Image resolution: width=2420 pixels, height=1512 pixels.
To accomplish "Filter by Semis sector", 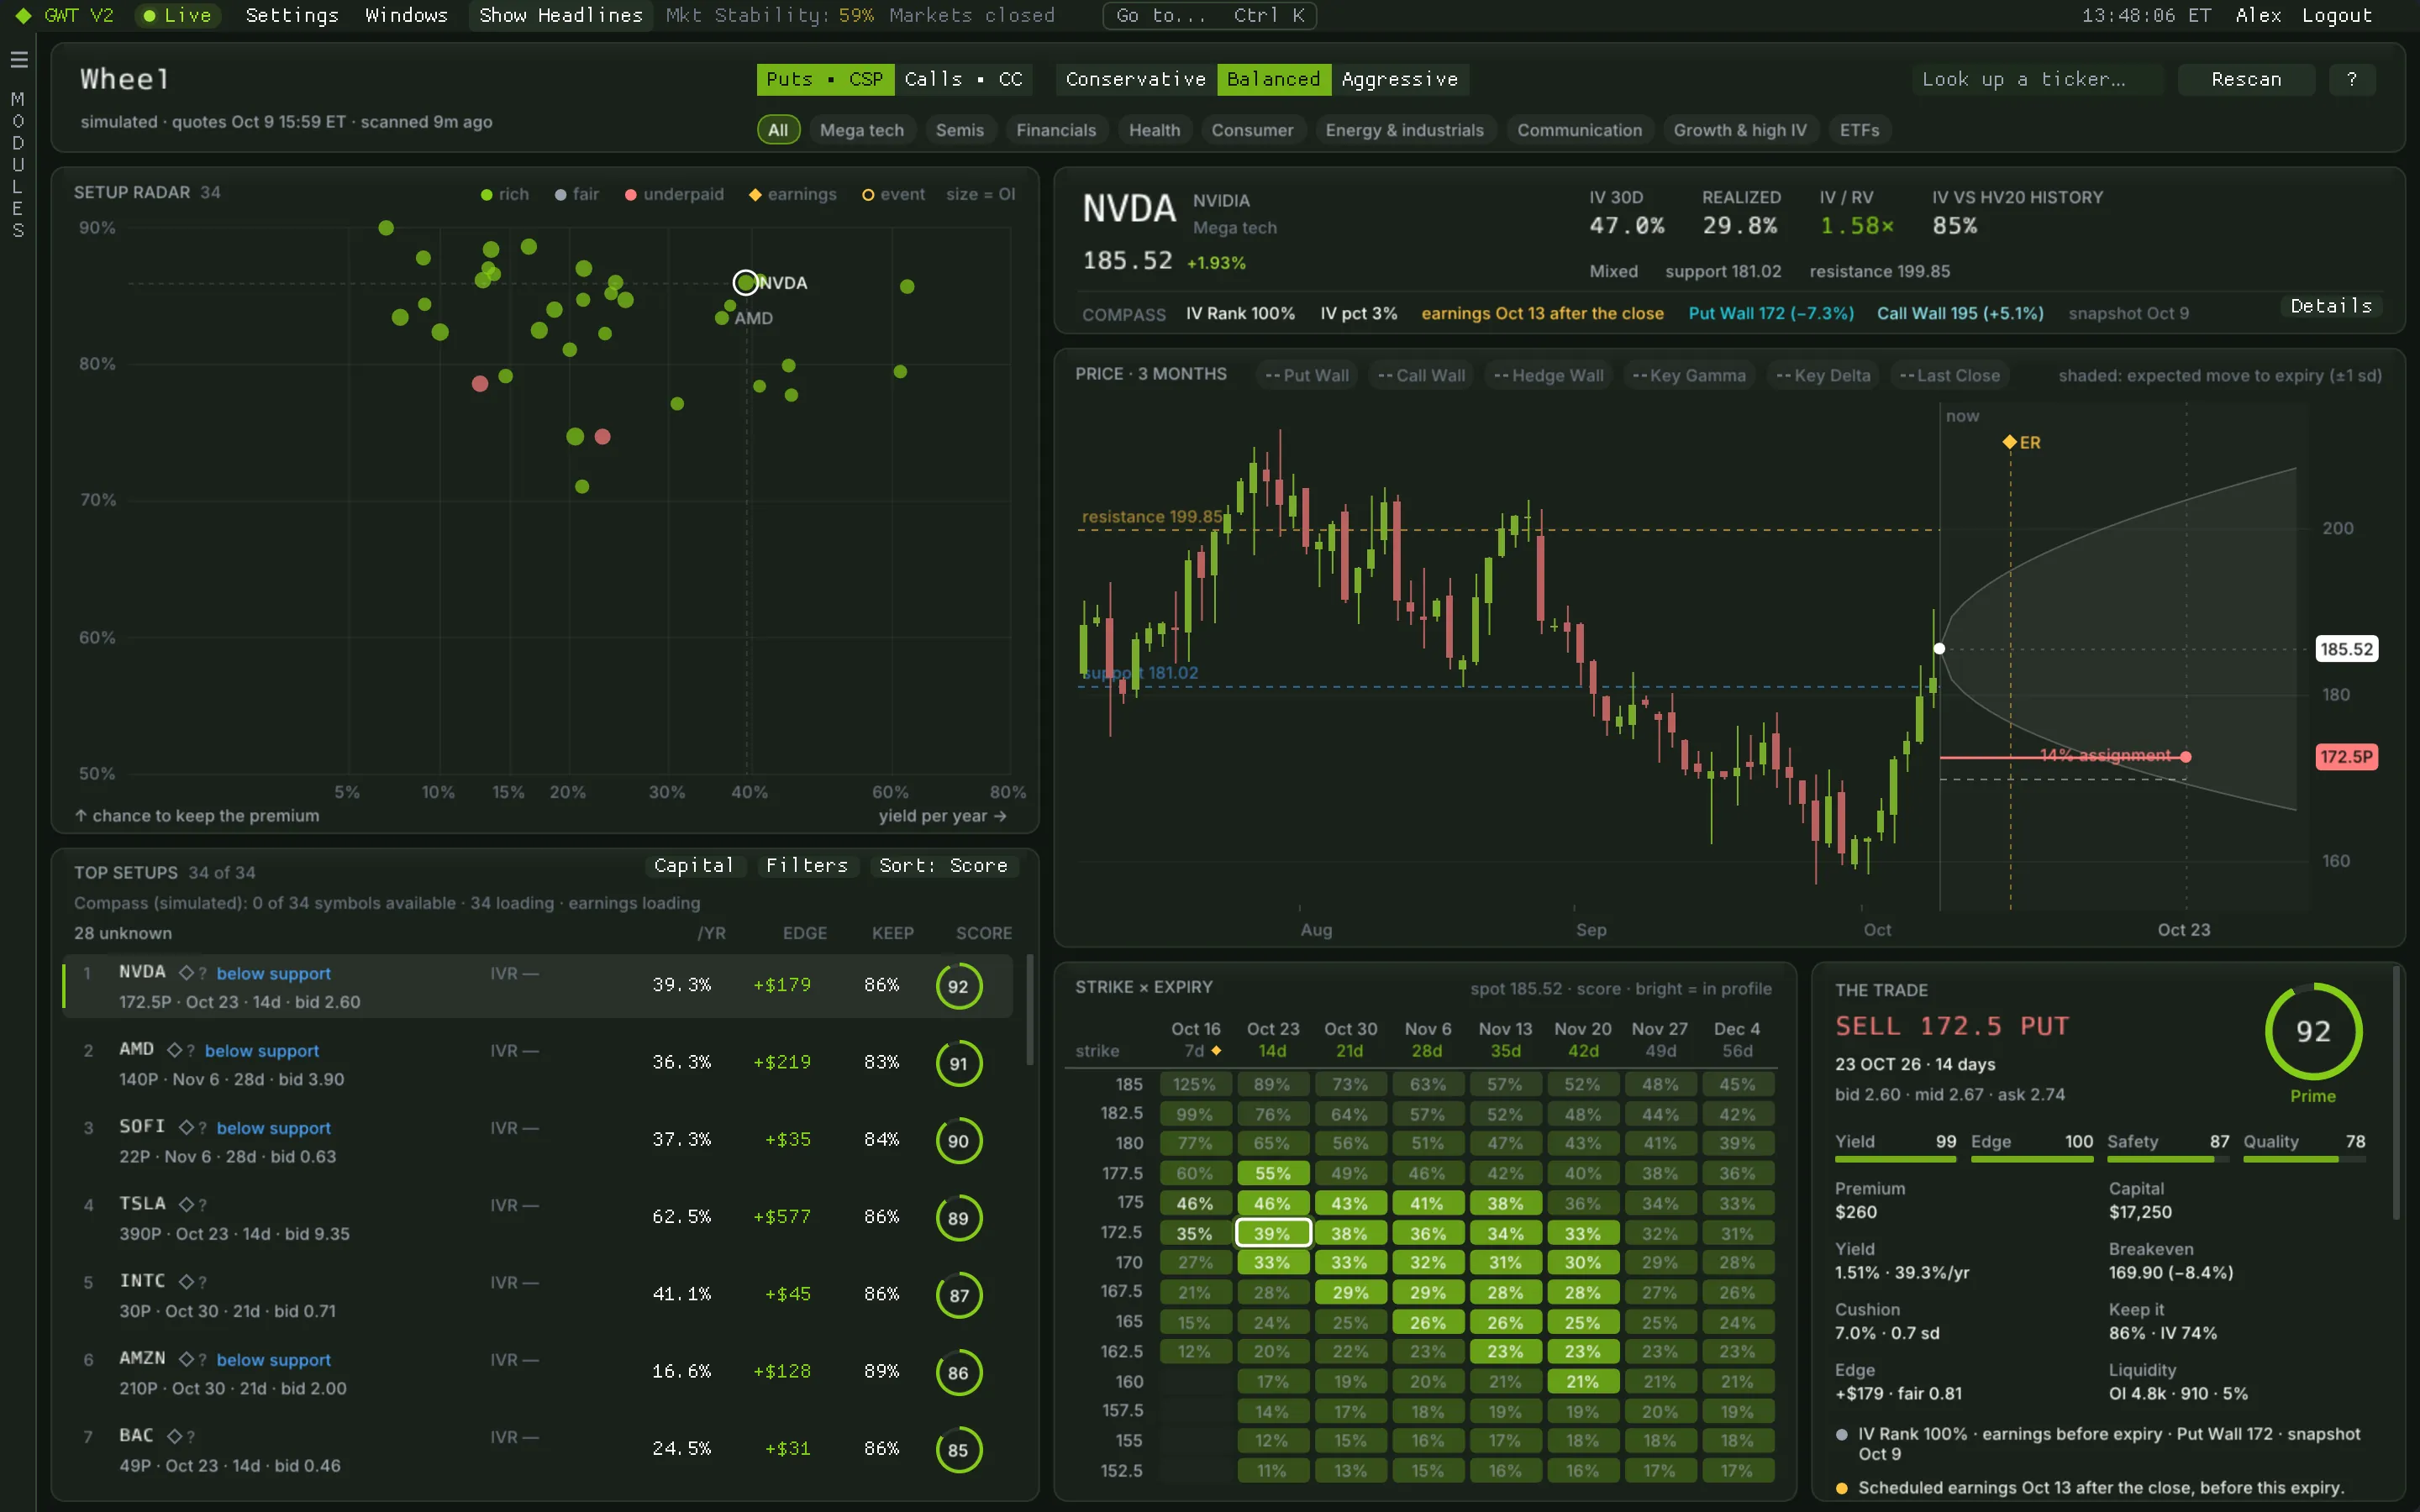I will tap(960, 130).
